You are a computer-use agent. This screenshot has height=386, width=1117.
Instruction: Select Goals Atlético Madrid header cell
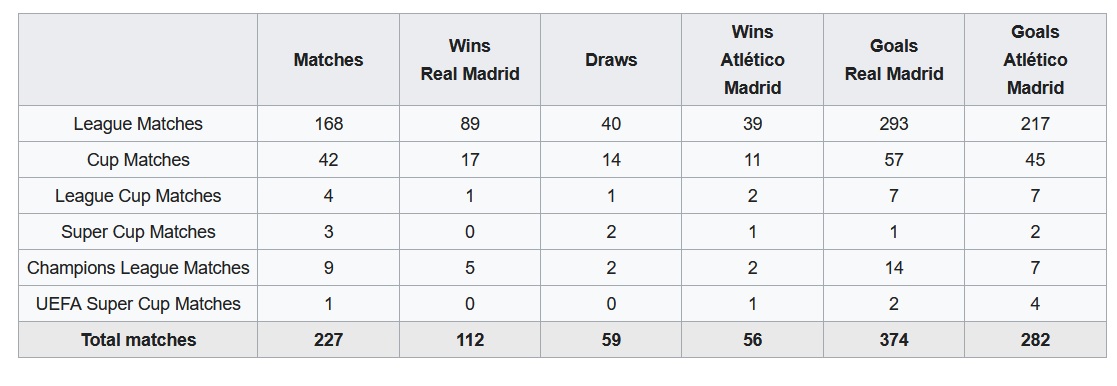click(x=1035, y=60)
